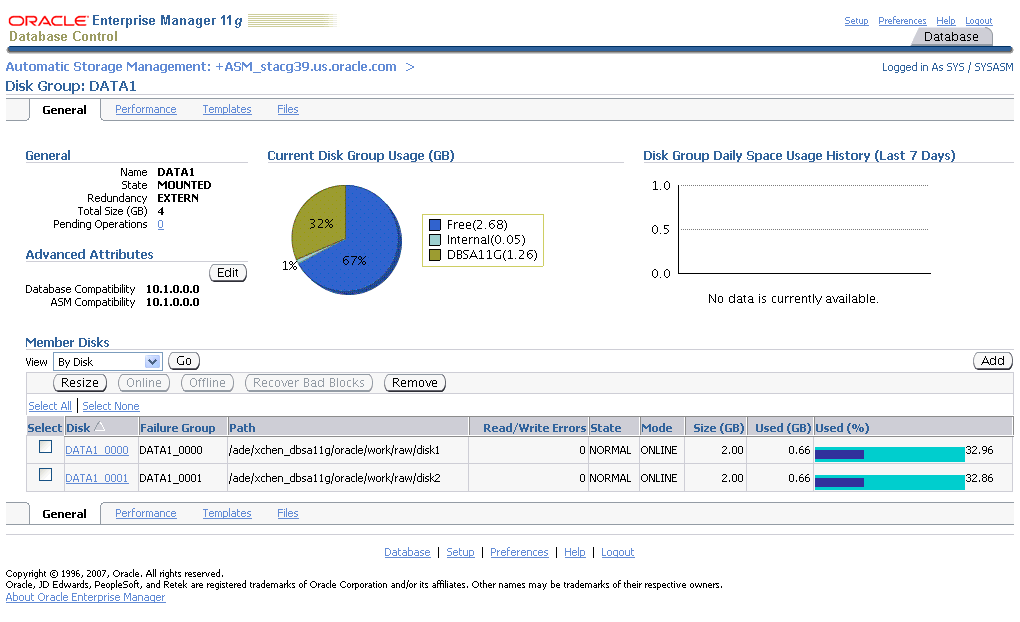
Task: Click the Database tab in header
Action: point(950,37)
